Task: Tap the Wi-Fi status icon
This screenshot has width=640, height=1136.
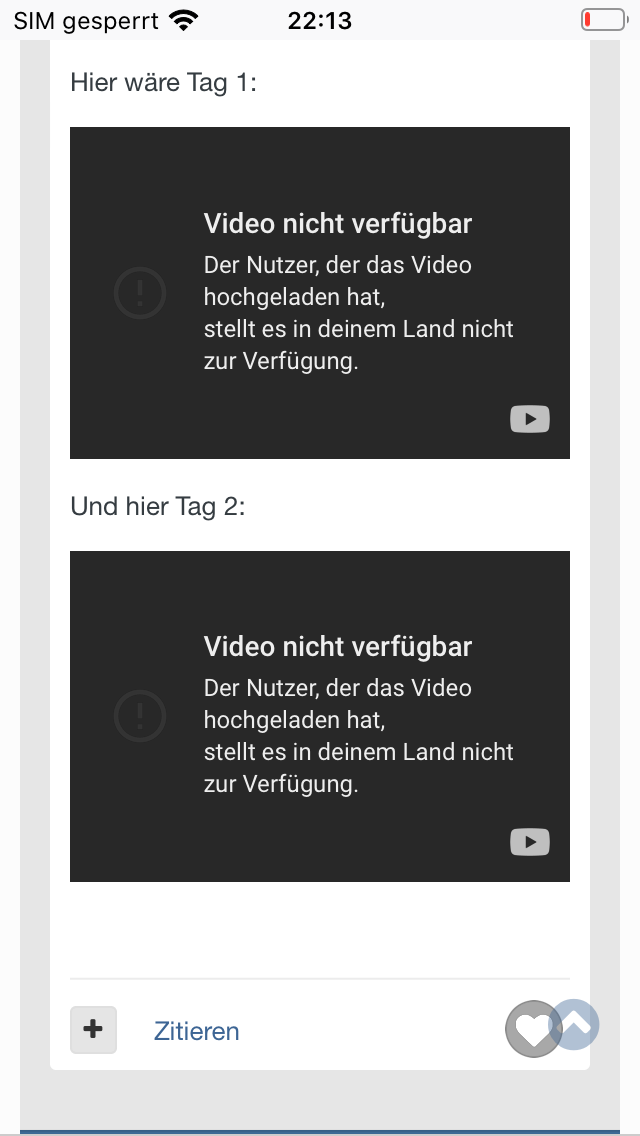Action: click(x=184, y=21)
